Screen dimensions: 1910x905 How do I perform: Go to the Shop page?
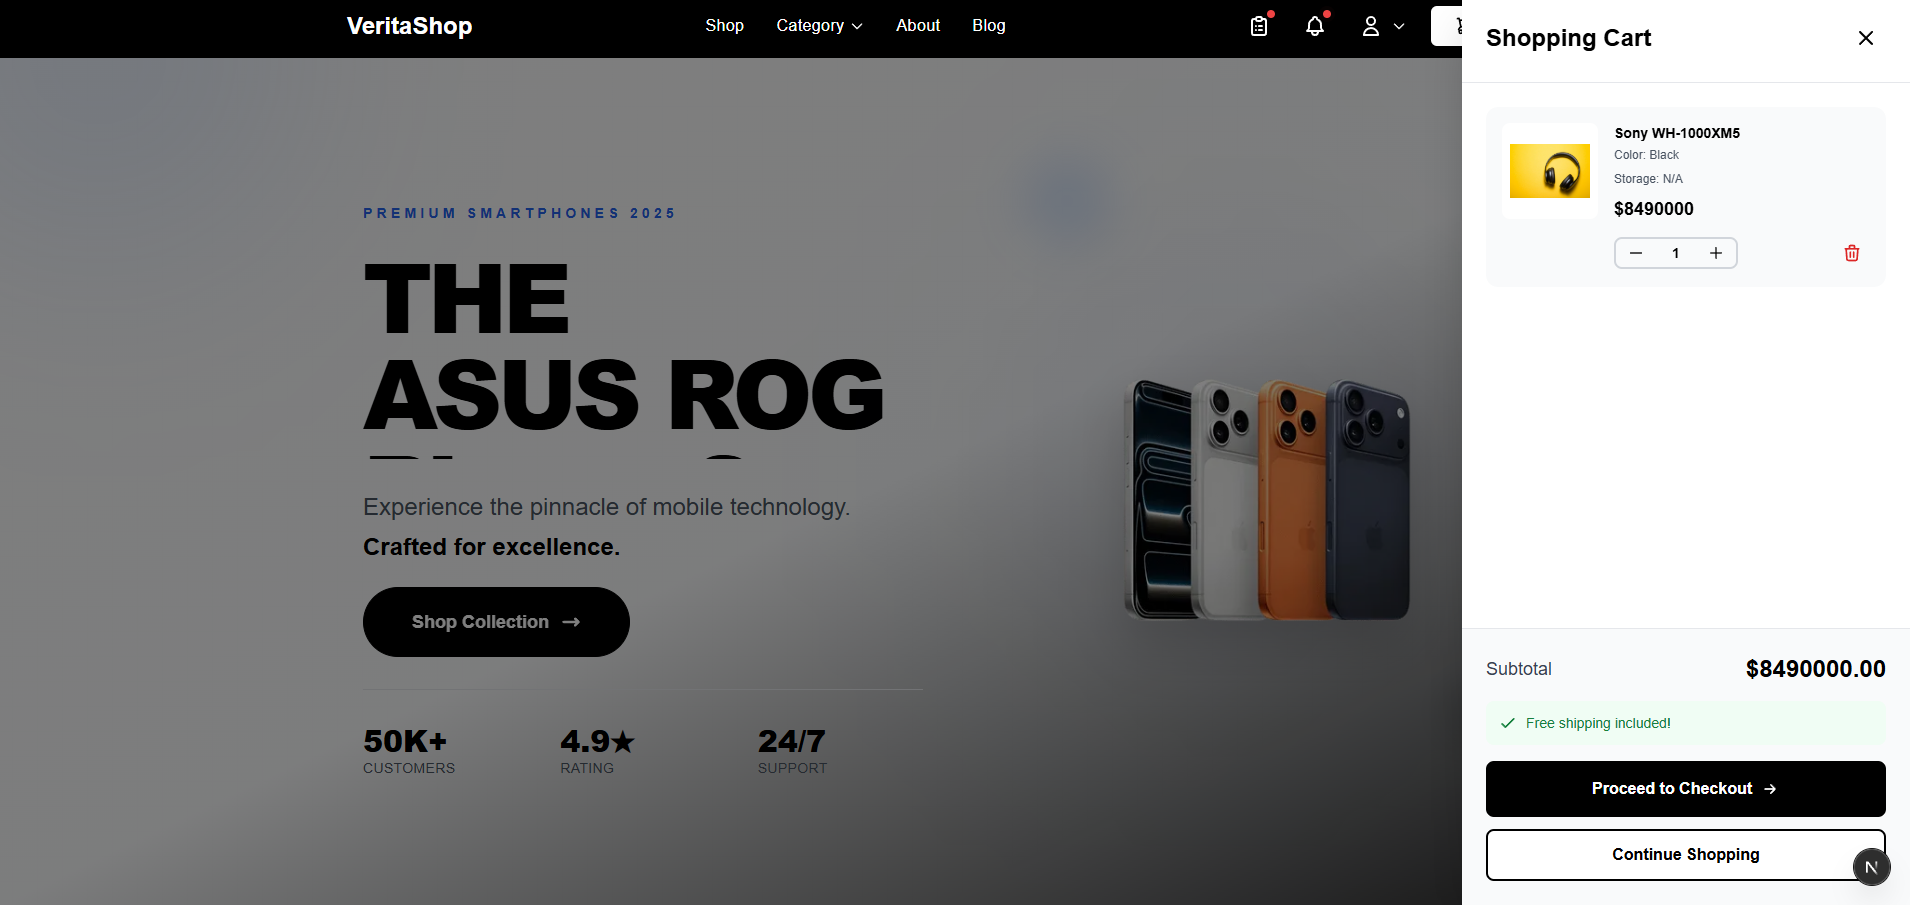click(x=724, y=26)
